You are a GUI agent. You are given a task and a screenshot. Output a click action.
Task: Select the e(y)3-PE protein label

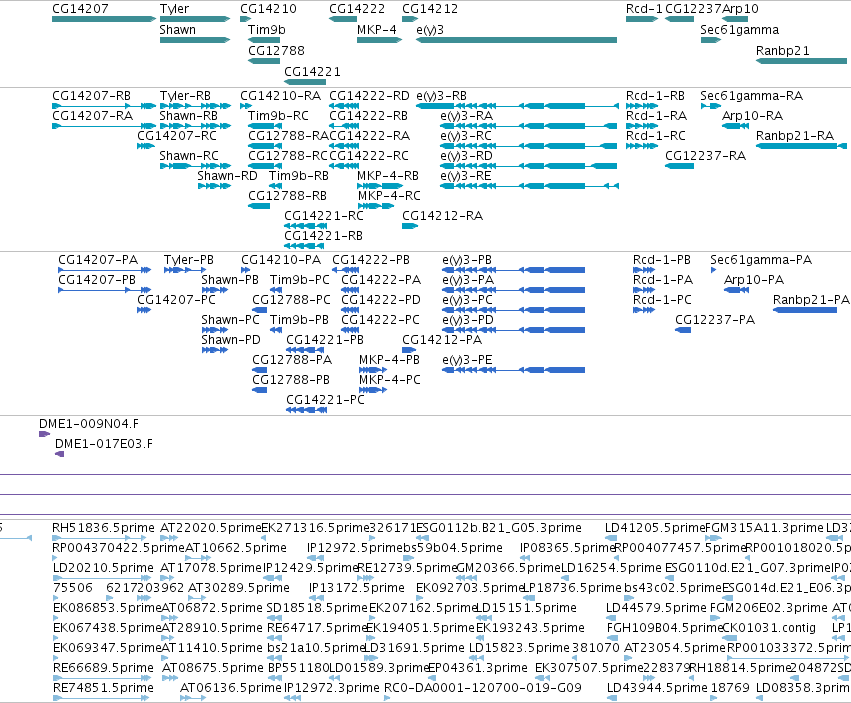[467, 360]
